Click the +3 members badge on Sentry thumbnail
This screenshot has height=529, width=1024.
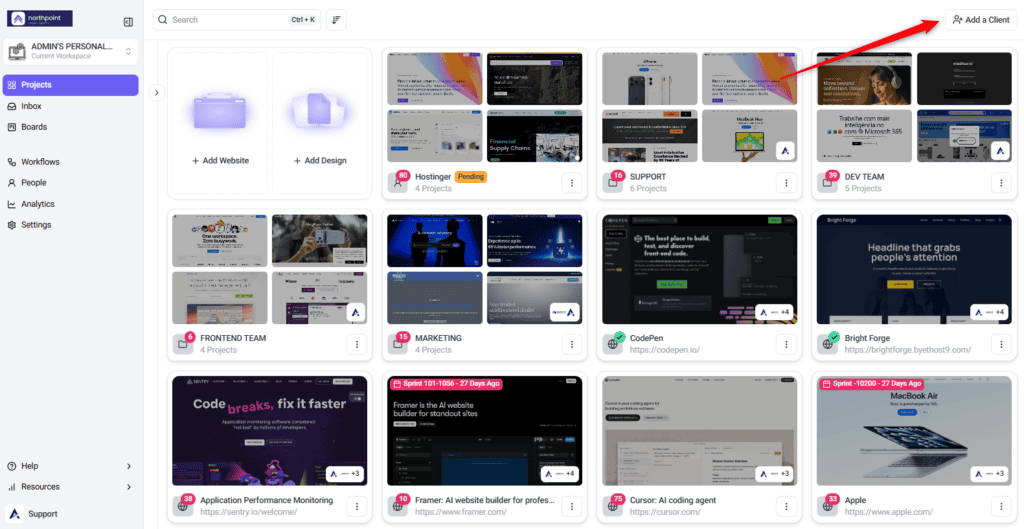pyautogui.click(x=345, y=473)
